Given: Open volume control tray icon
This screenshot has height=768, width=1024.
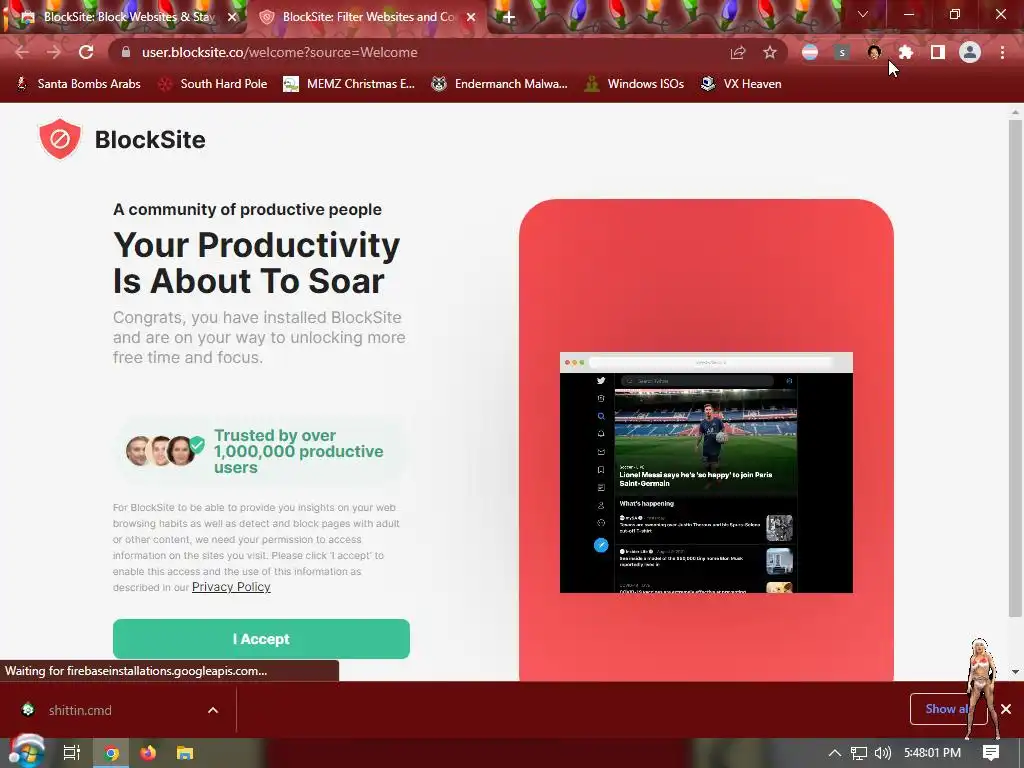Looking at the screenshot, I should pos(882,753).
